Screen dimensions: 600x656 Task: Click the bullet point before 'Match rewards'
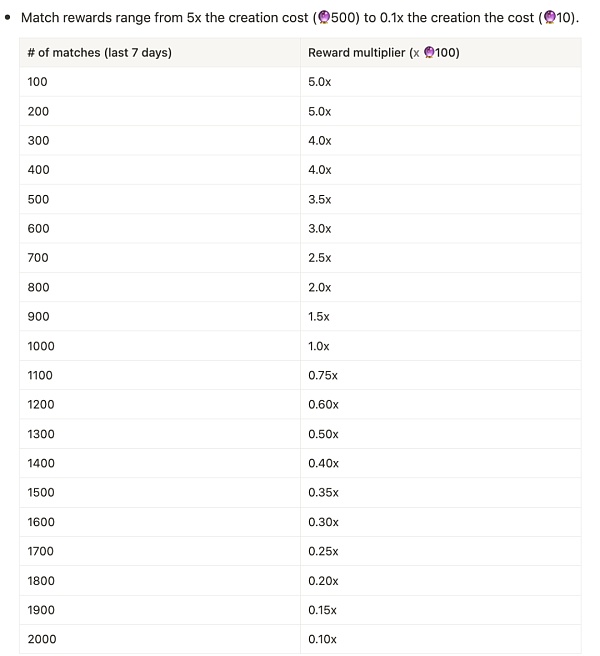8,18
